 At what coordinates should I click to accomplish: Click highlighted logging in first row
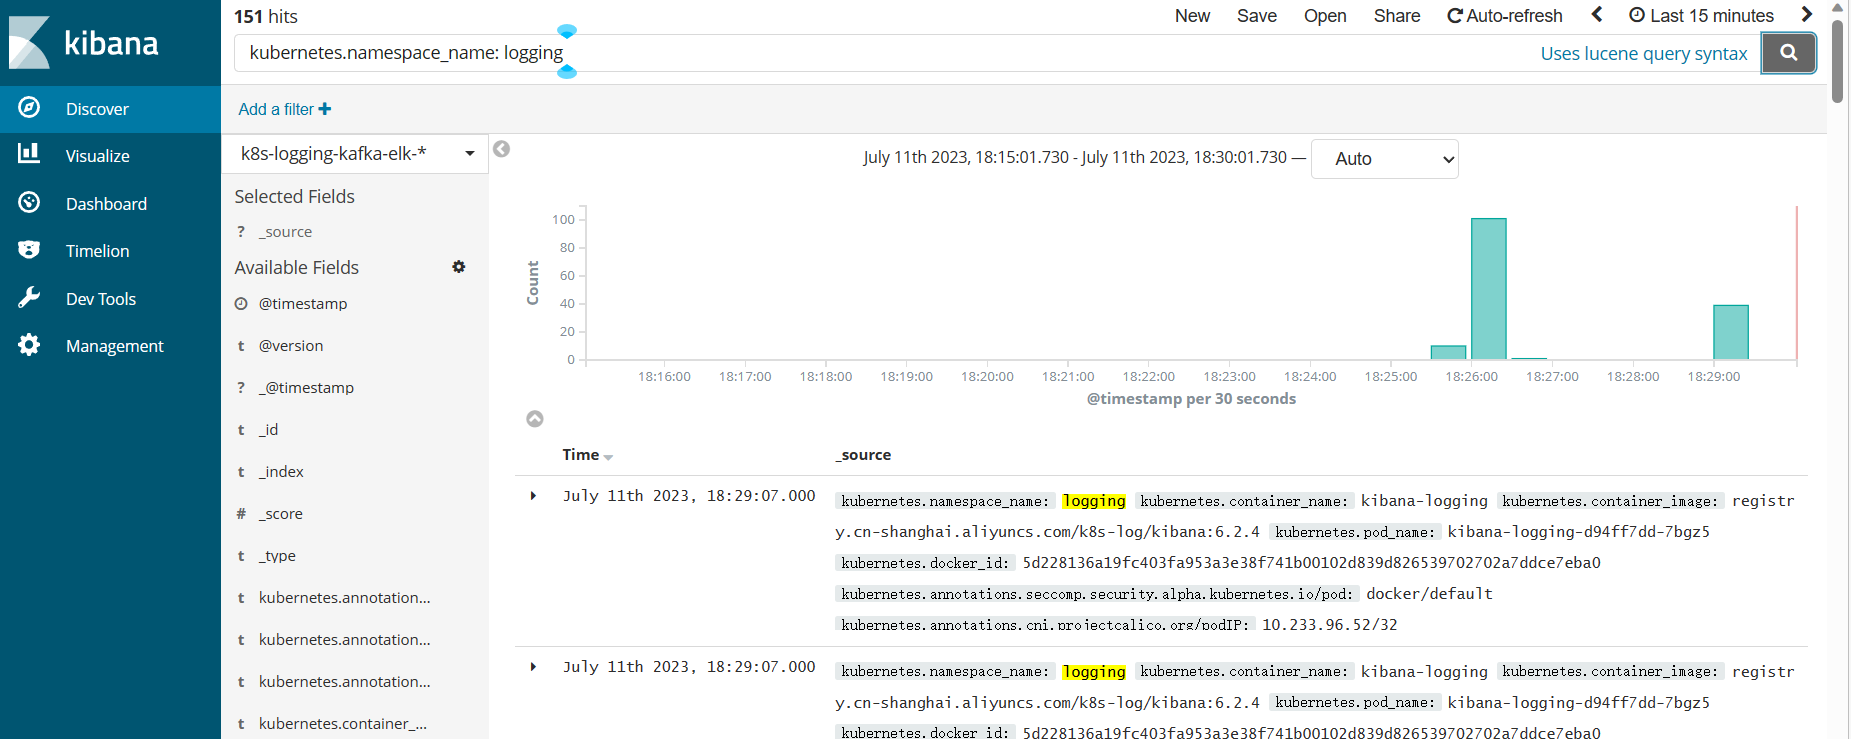(1094, 501)
